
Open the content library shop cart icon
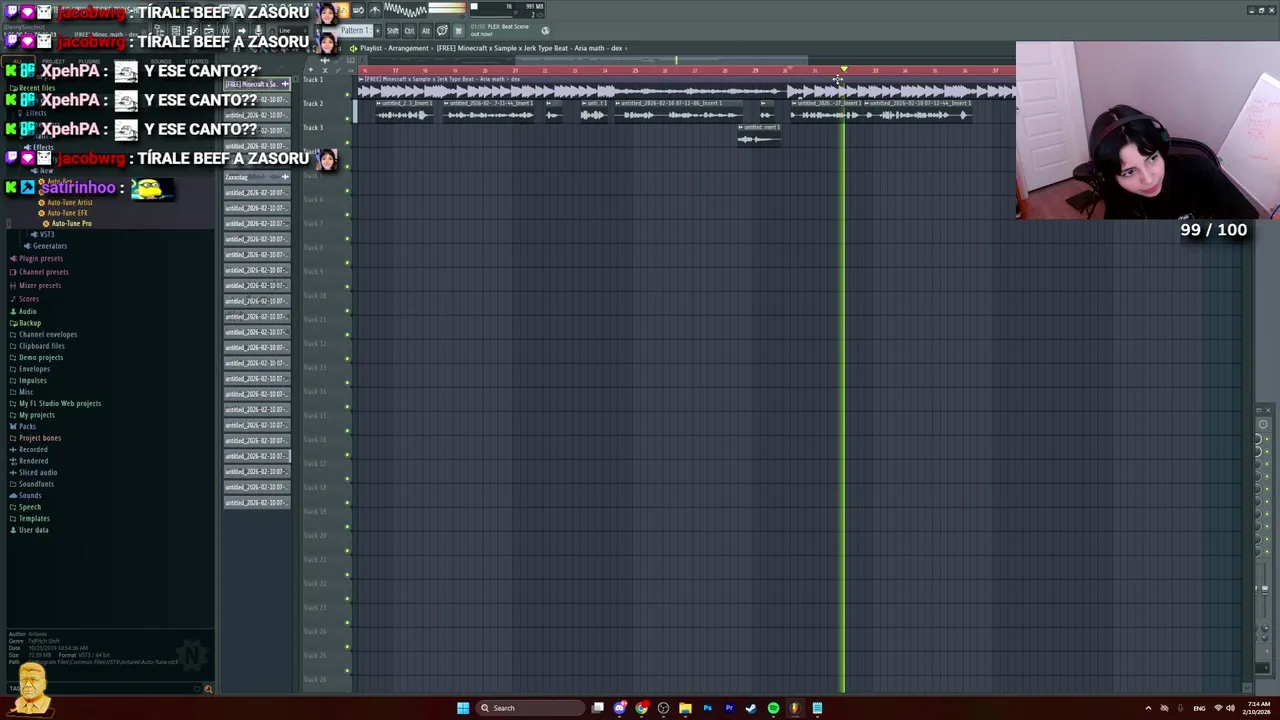coord(458,30)
